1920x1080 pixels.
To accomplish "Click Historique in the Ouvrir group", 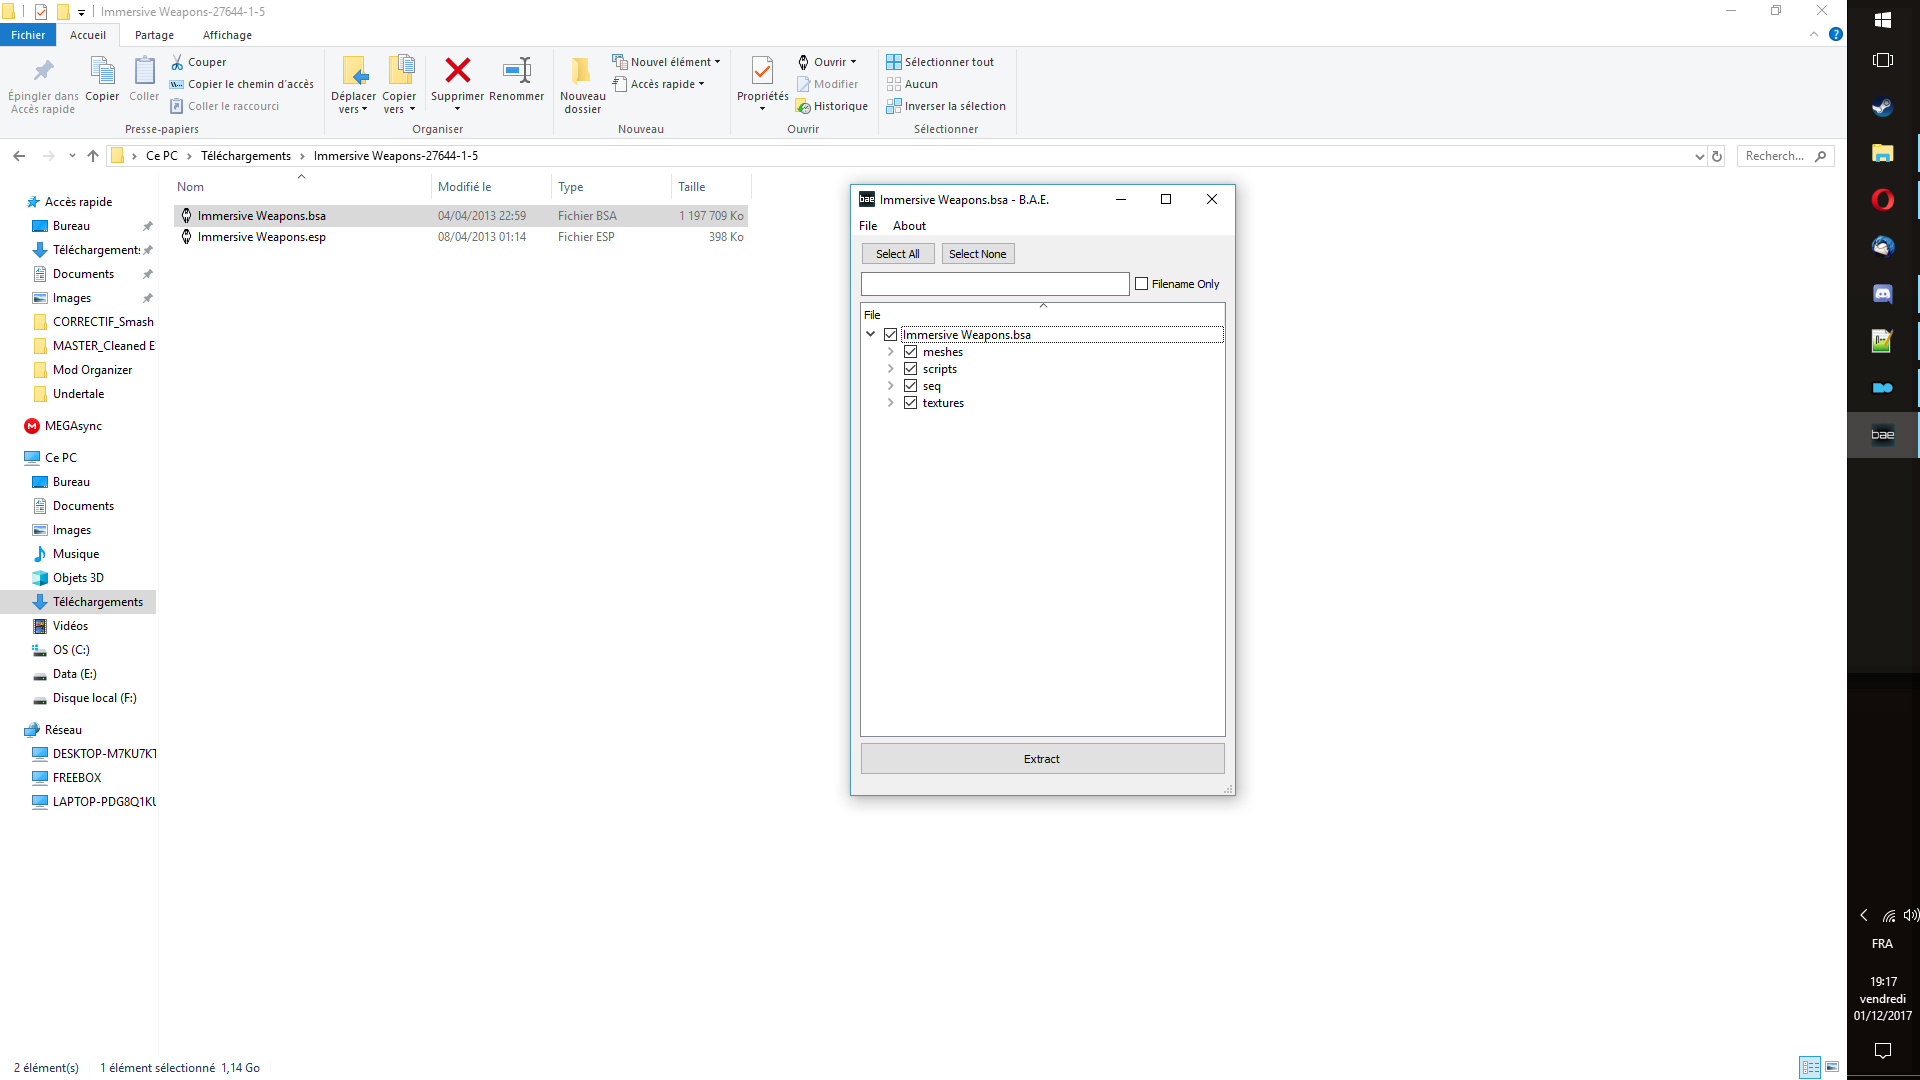I will pyautogui.click(x=832, y=106).
